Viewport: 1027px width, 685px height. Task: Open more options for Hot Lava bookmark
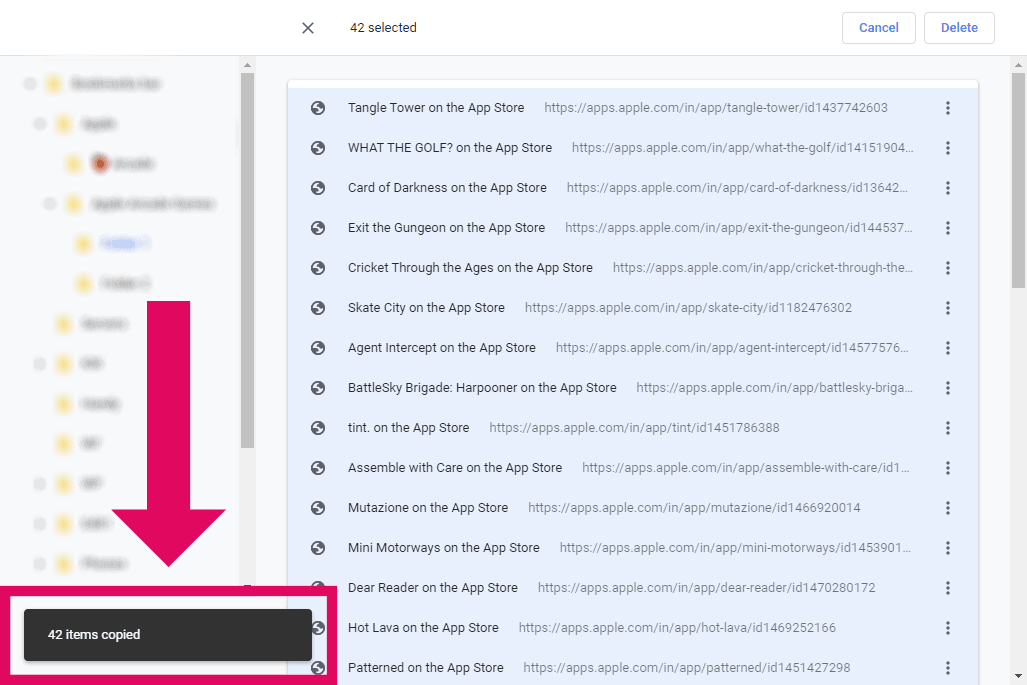[x=948, y=627]
